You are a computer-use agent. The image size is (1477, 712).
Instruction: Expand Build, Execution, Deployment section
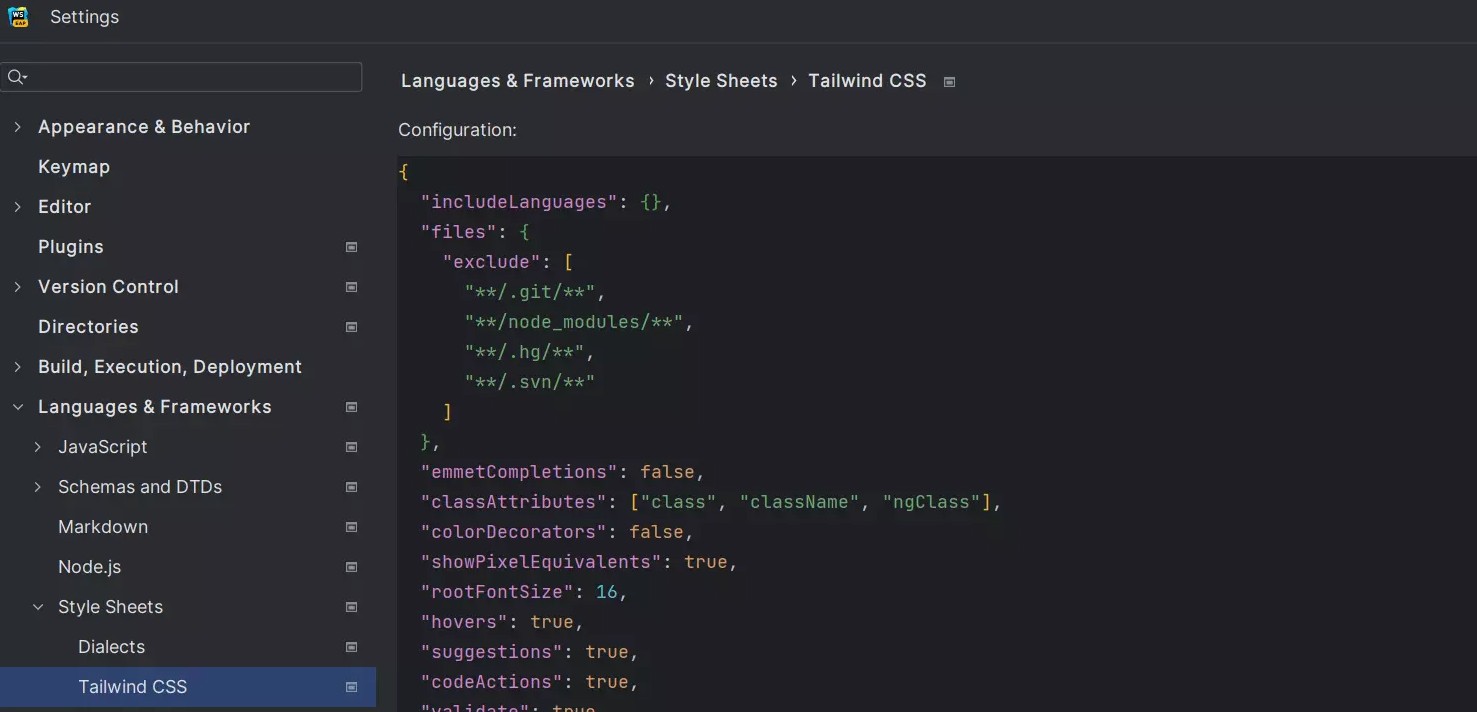(17, 367)
